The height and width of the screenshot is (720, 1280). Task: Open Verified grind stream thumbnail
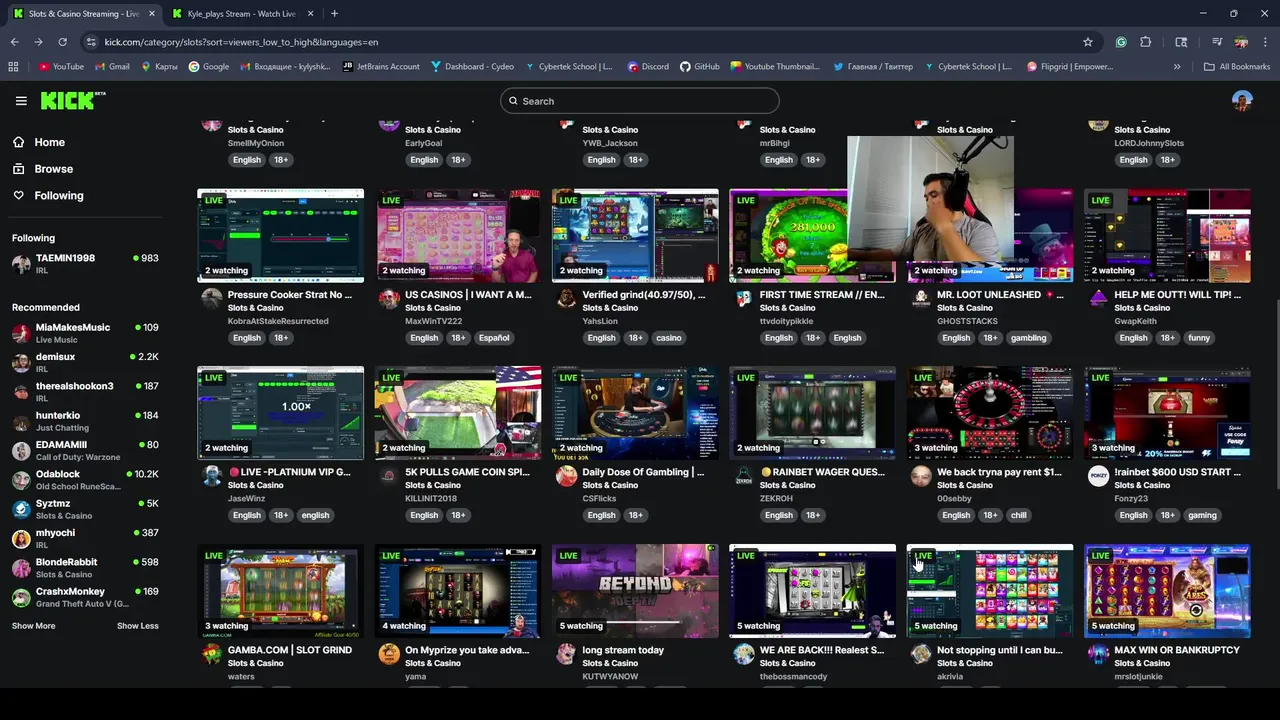pyautogui.click(x=635, y=236)
